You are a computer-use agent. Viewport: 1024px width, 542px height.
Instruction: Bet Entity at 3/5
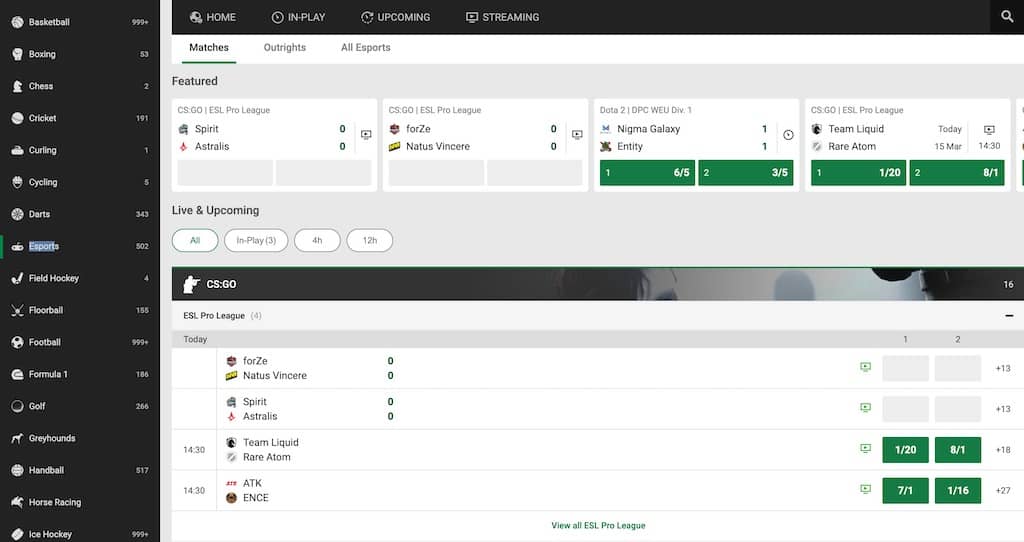point(745,172)
